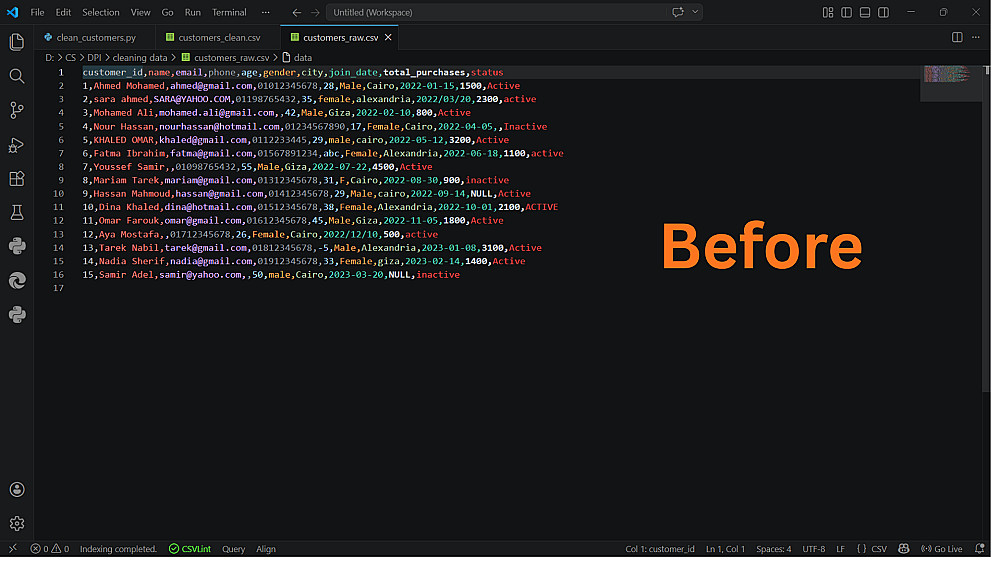1000x562 pixels.
Task: Click the DPI breadcrumb folder
Action: pyautogui.click(x=94, y=58)
